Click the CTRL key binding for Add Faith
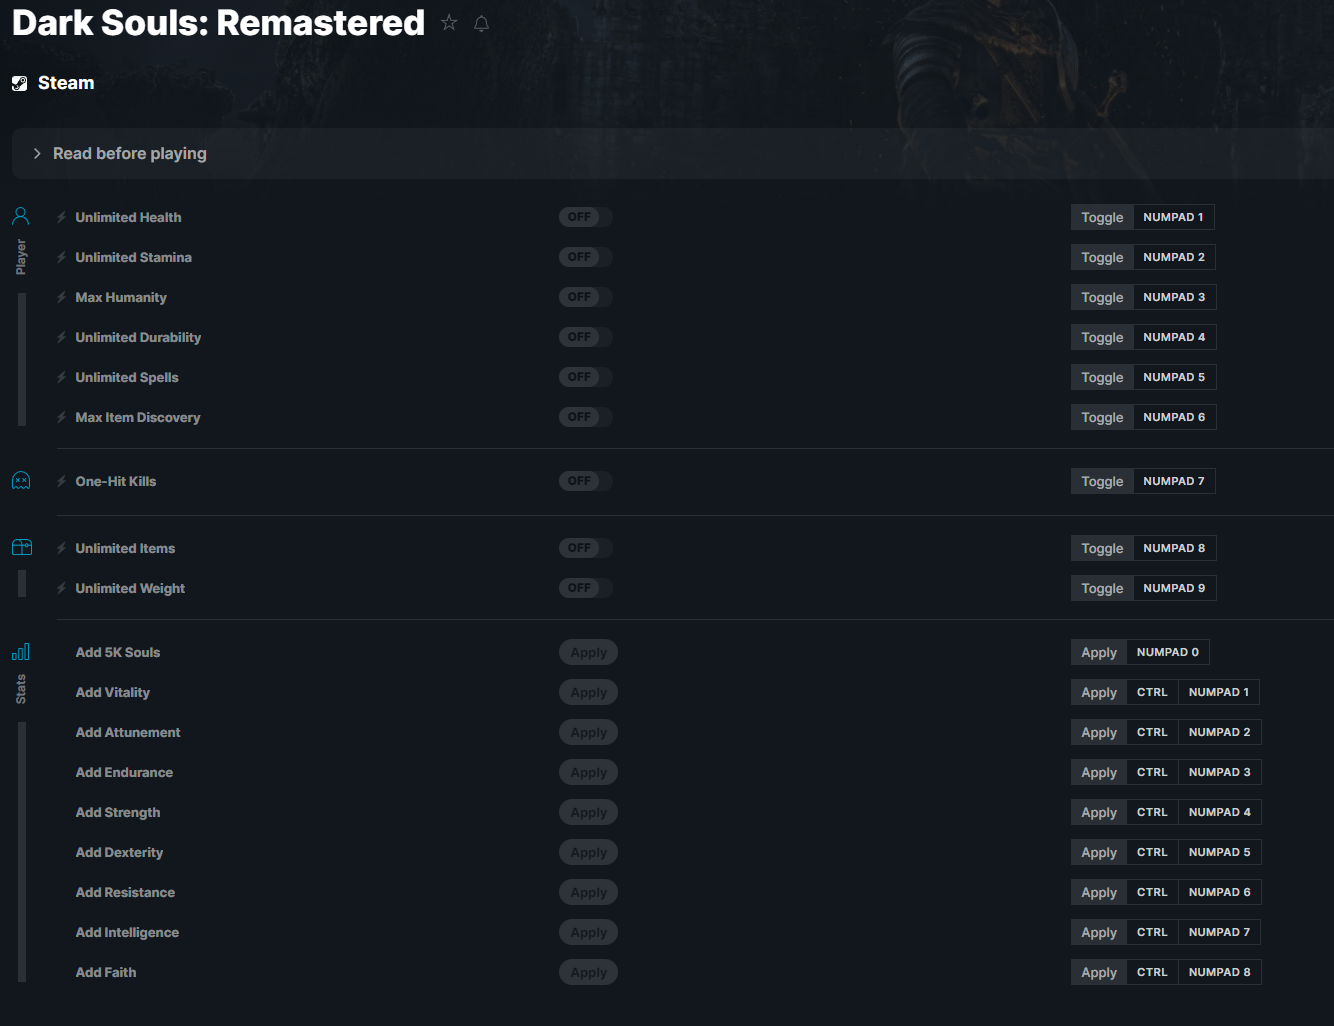The image size is (1334, 1026). pos(1152,972)
